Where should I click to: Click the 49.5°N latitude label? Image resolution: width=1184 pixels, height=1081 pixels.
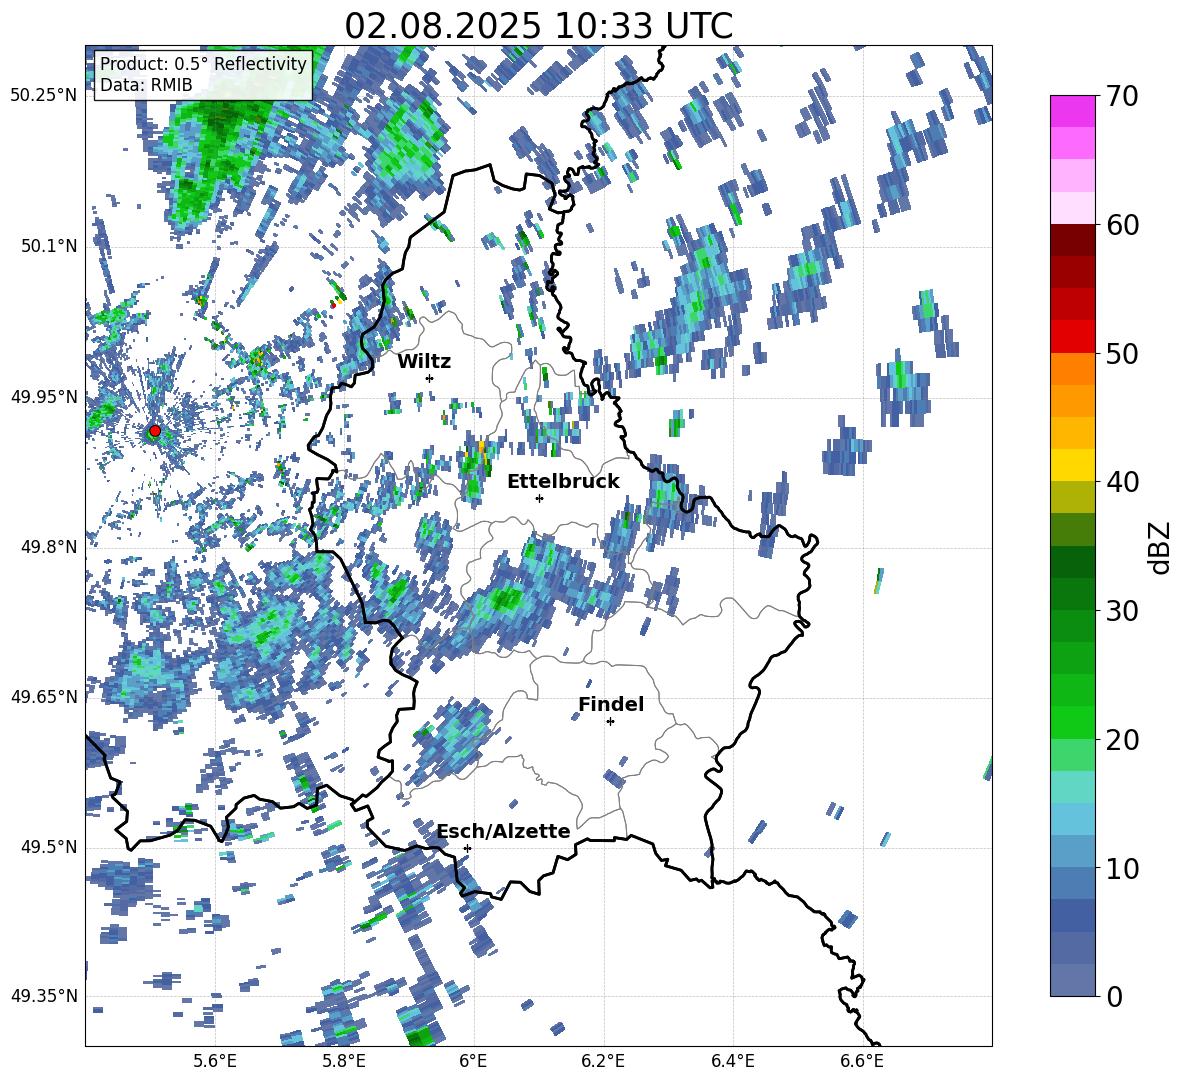point(48,847)
